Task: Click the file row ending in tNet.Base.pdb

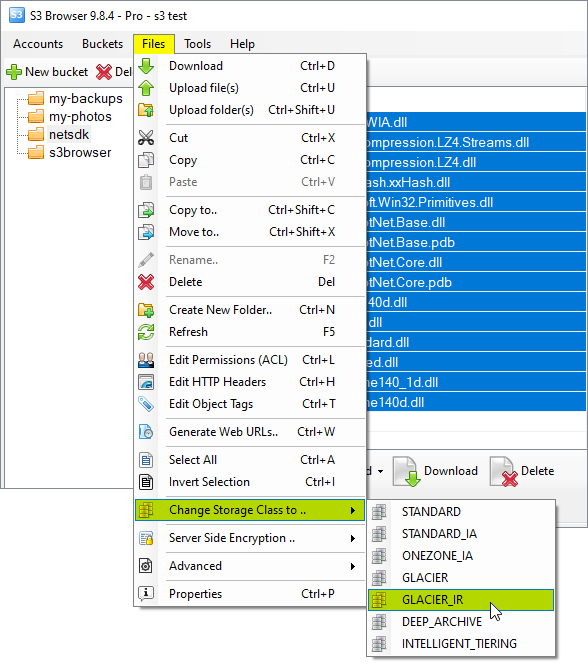Action: 476,242
